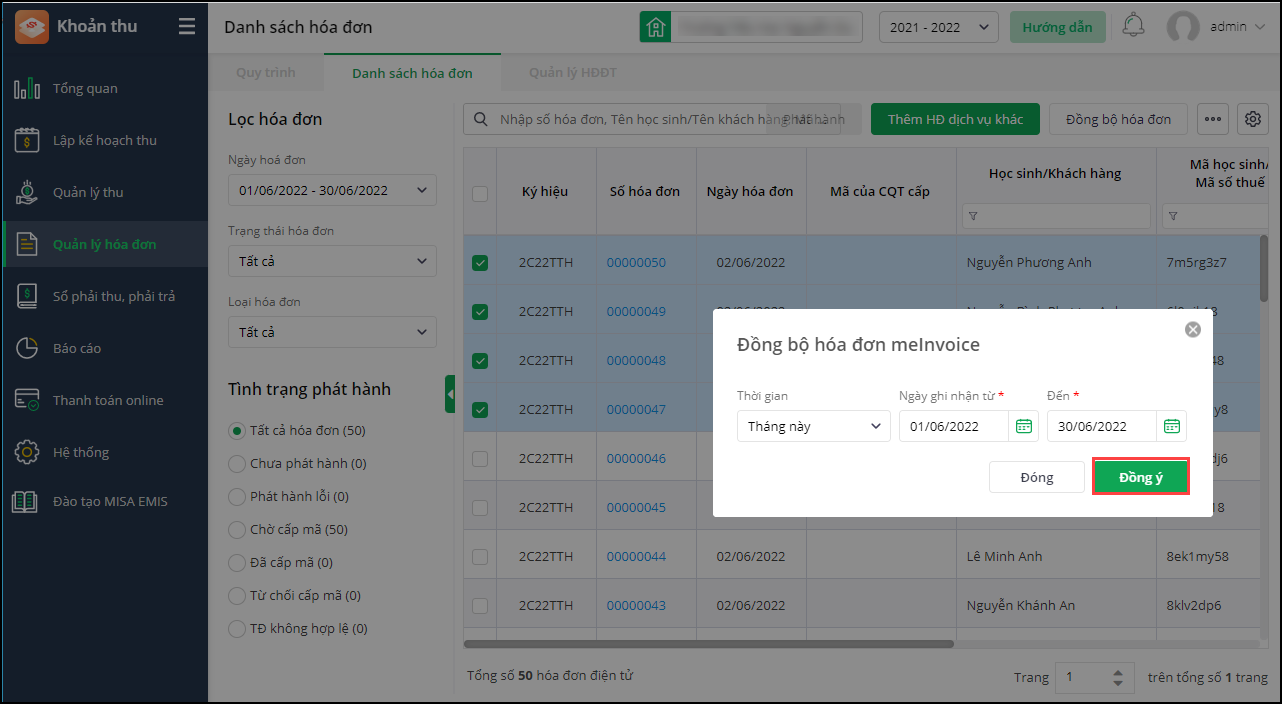This screenshot has width=1282, height=704.
Task: Open the school year 2021 - 2022 dropdown
Action: pos(938,27)
